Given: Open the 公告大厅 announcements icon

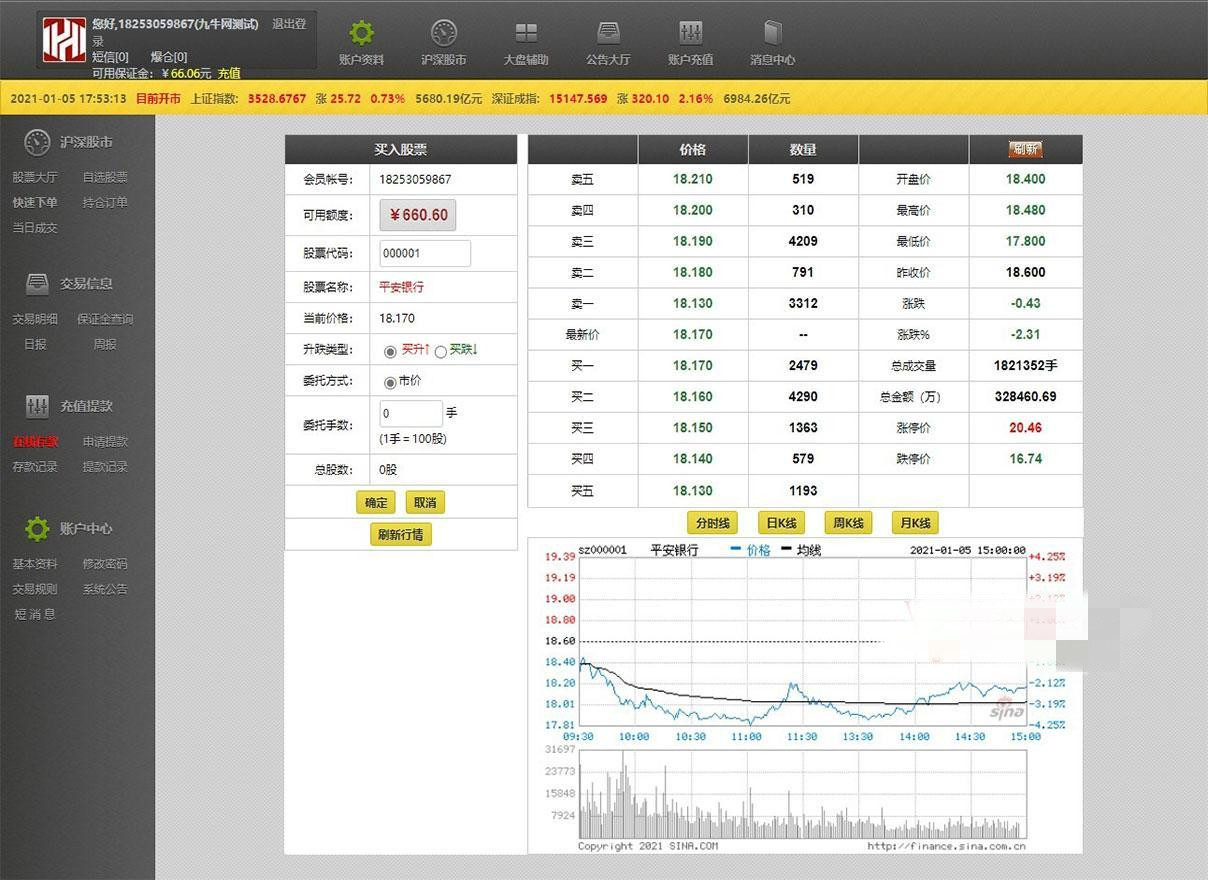Looking at the screenshot, I should click(608, 32).
